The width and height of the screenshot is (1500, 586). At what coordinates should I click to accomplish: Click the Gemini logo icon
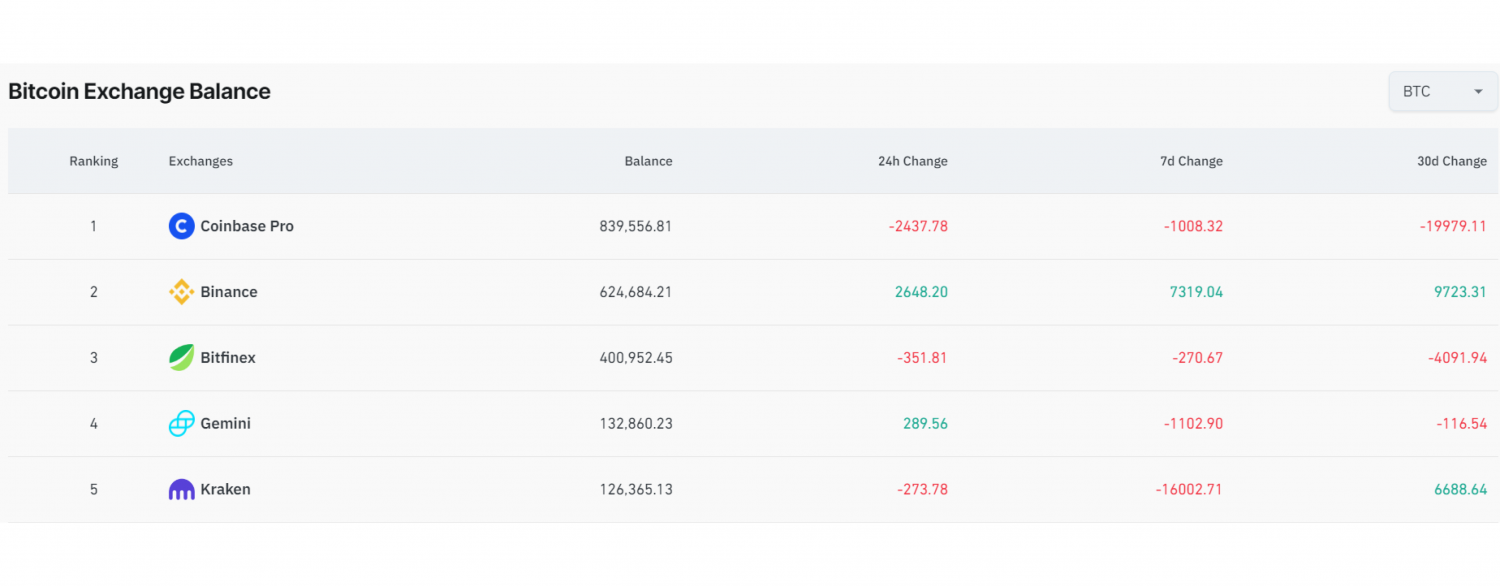[181, 424]
